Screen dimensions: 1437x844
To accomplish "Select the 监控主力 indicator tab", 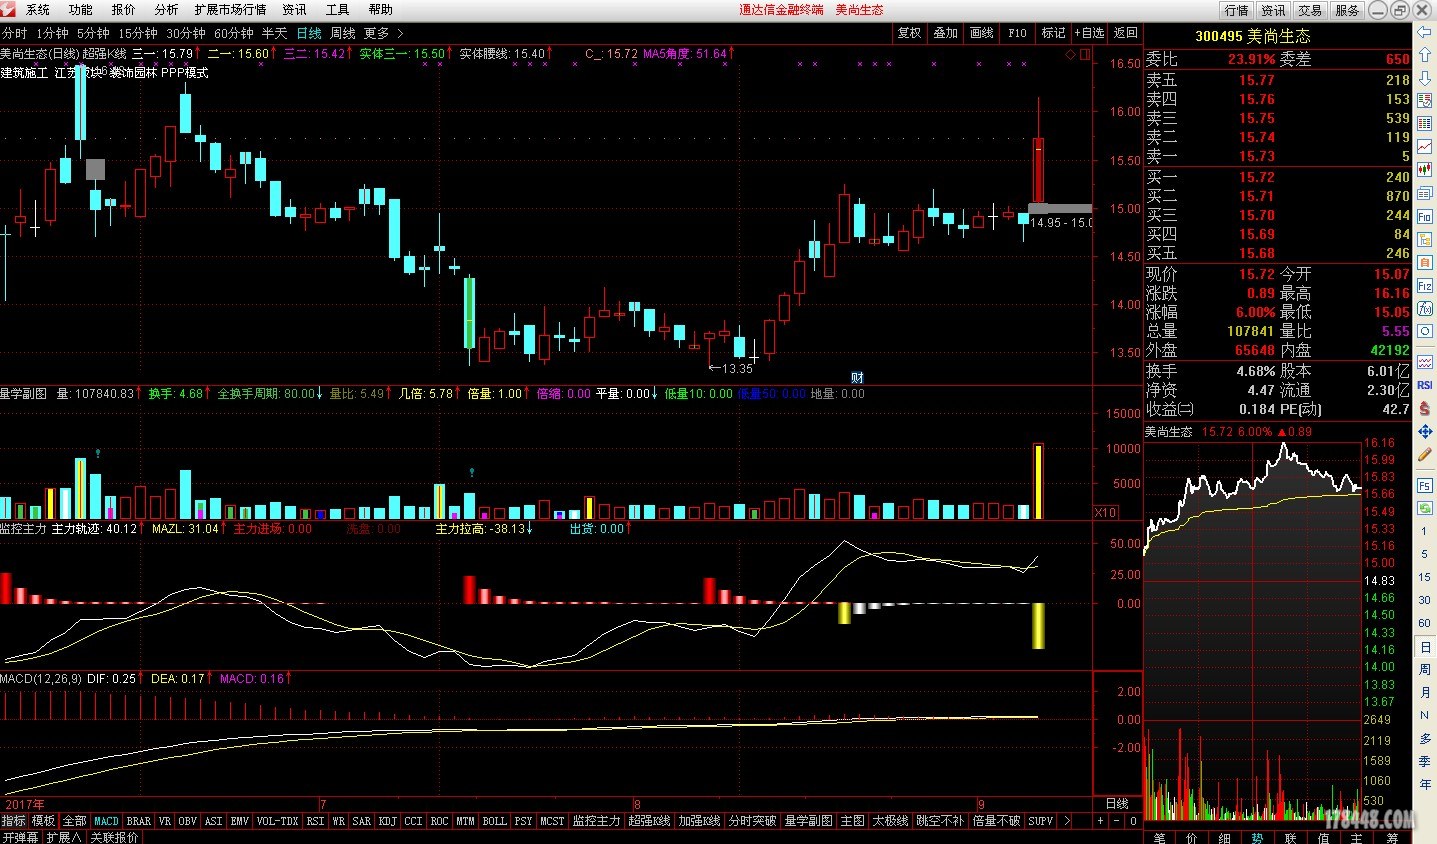I will (596, 821).
